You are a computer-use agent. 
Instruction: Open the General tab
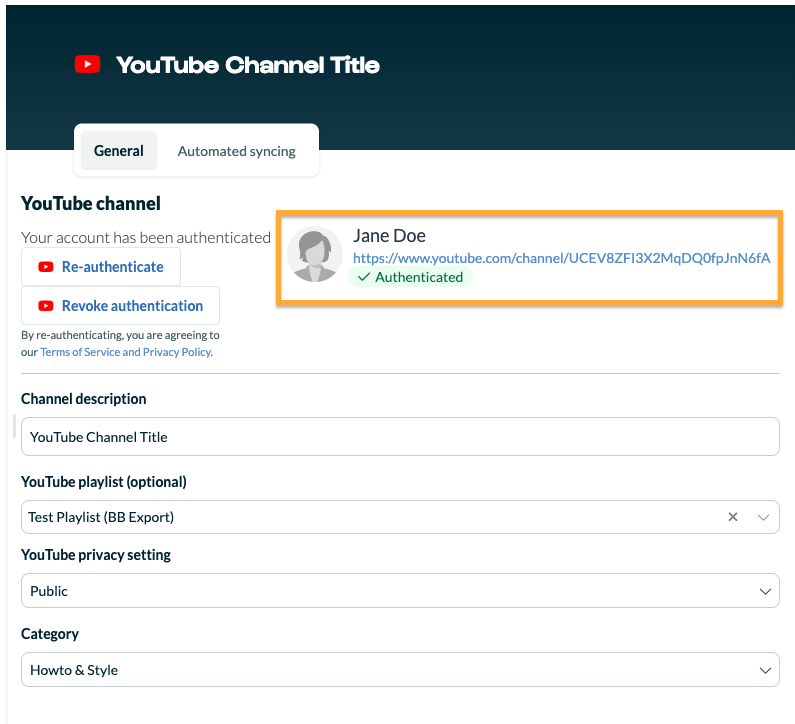tap(119, 151)
